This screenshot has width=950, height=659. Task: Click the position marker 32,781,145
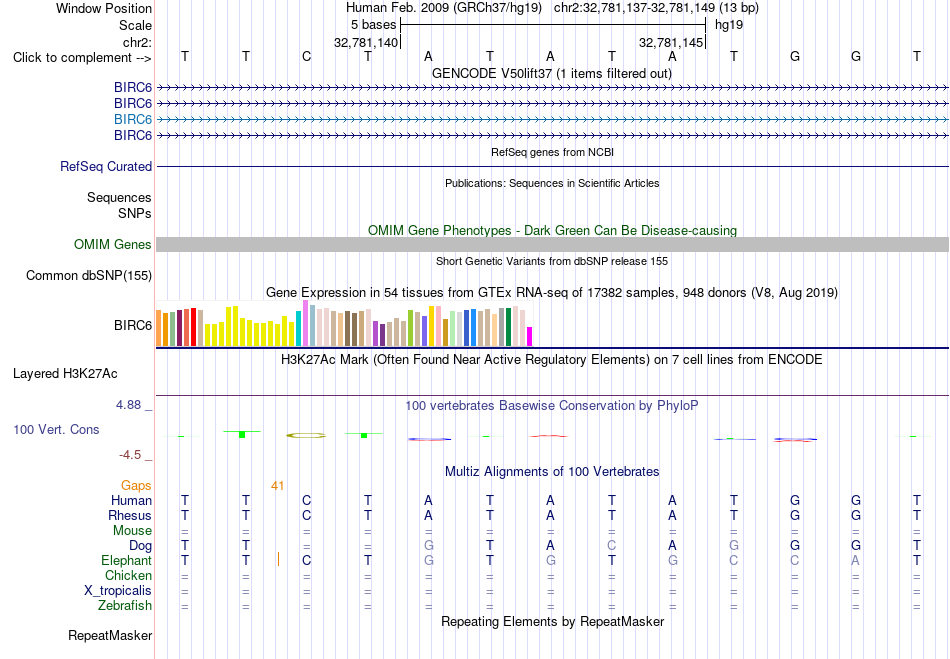(671, 43)
